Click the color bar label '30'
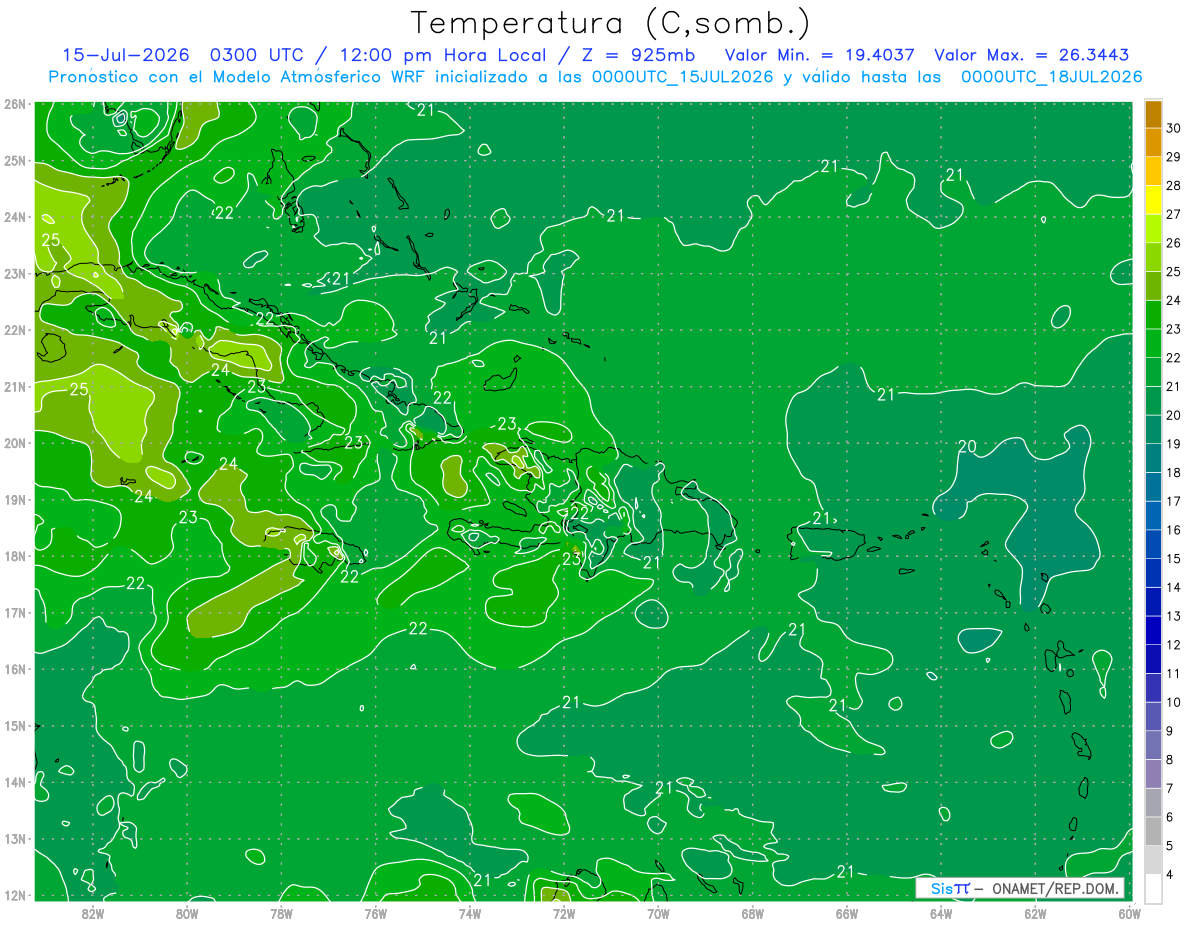This screenshot has width=1200, height=927. click(1174, 128)
